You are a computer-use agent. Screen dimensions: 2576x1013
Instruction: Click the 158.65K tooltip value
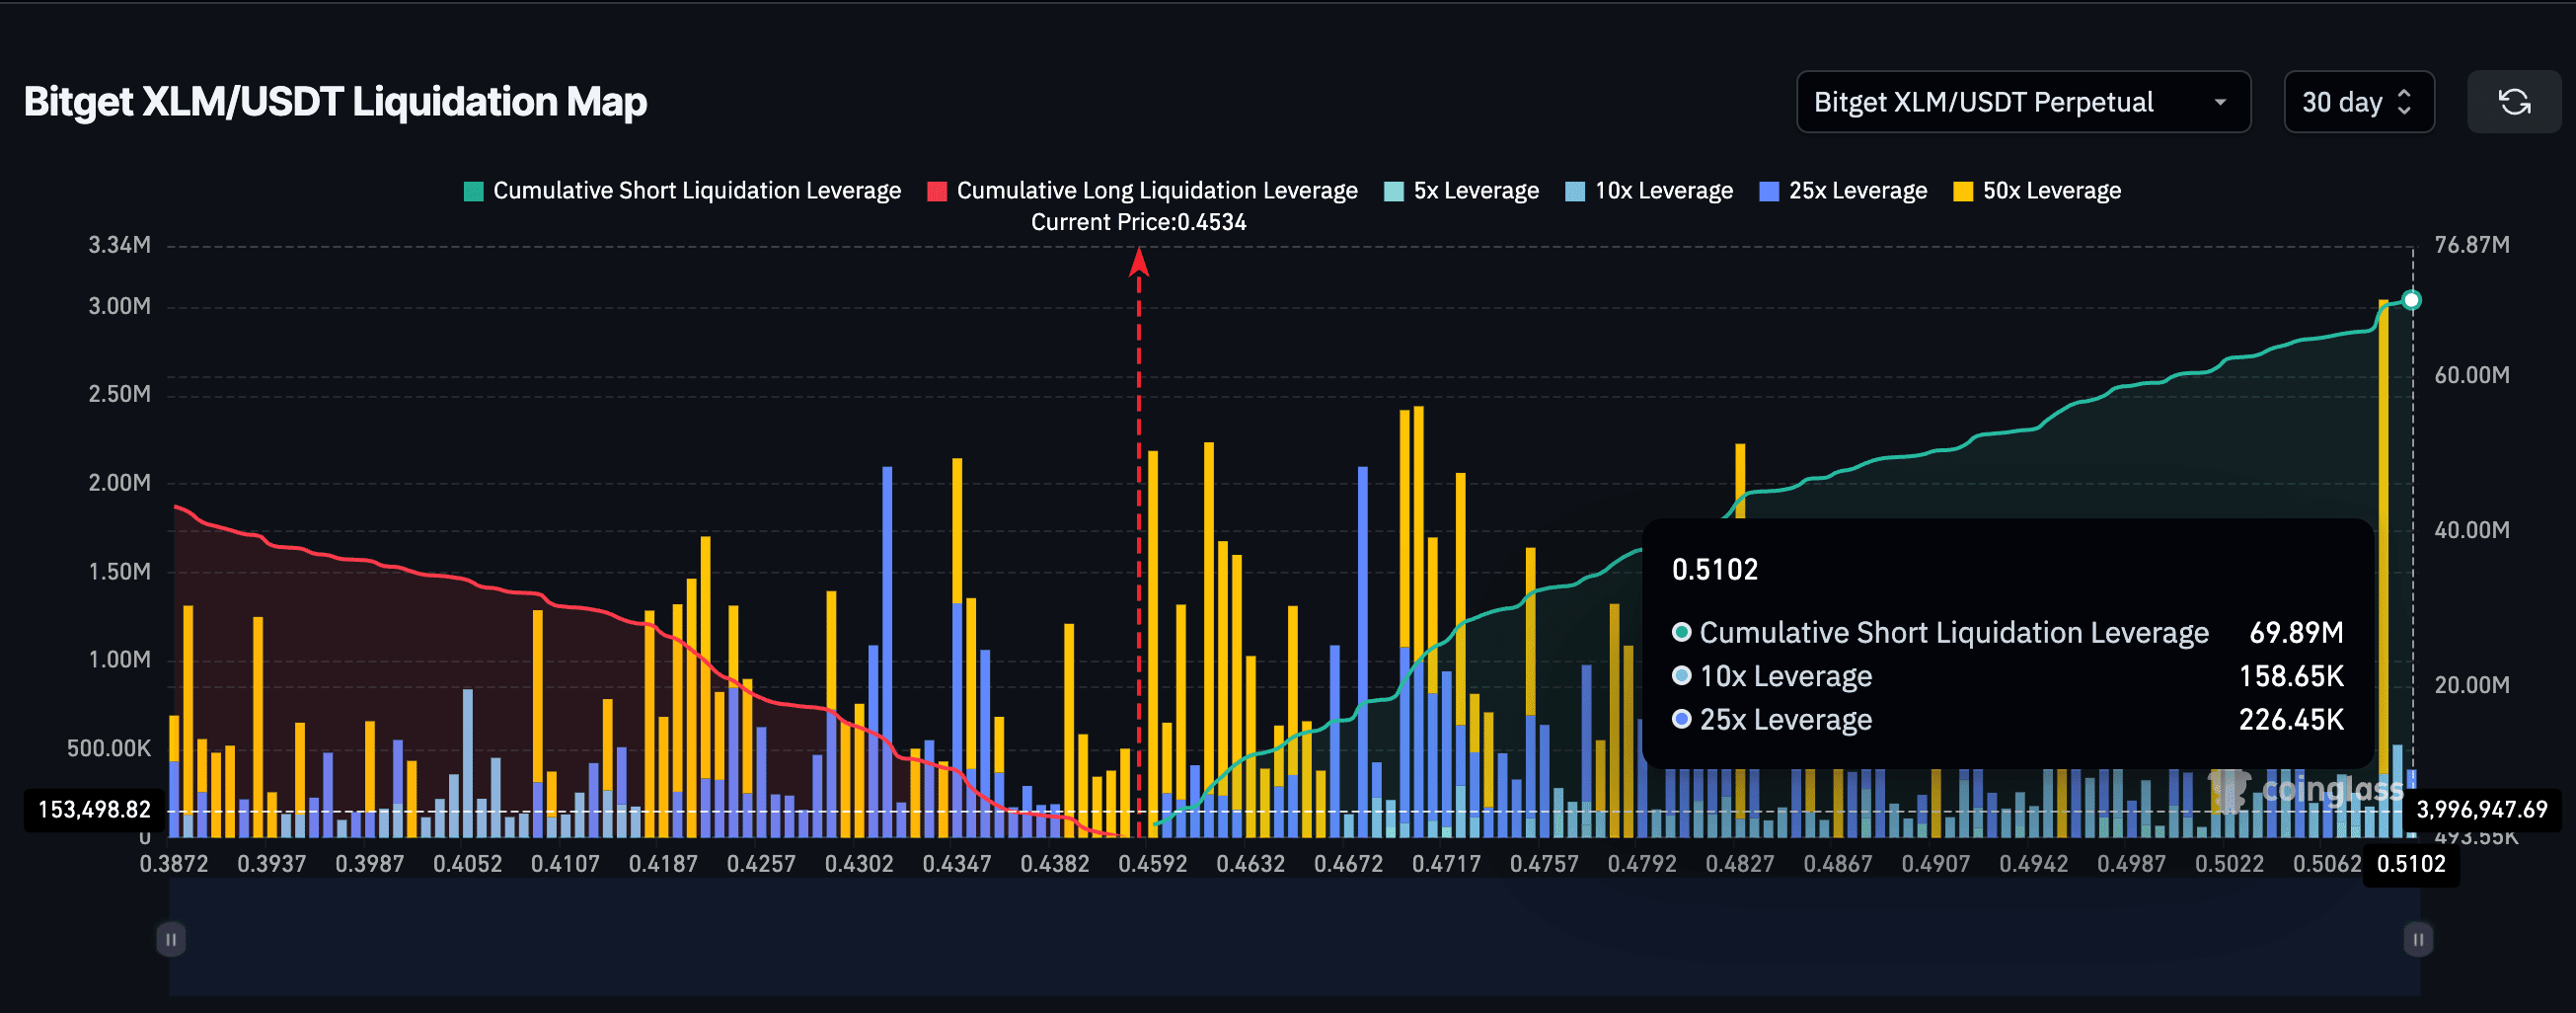pos(2291,676)
